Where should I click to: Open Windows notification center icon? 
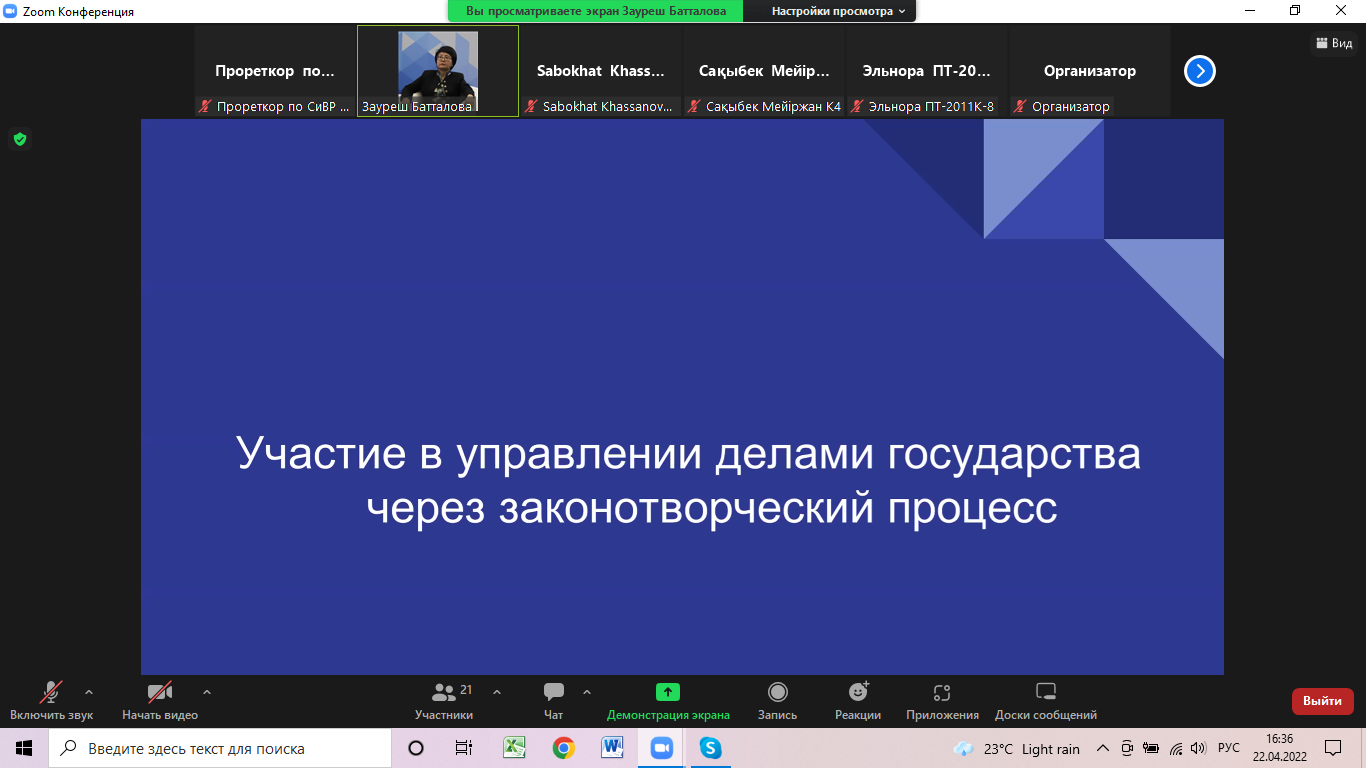coord(1333,748)
